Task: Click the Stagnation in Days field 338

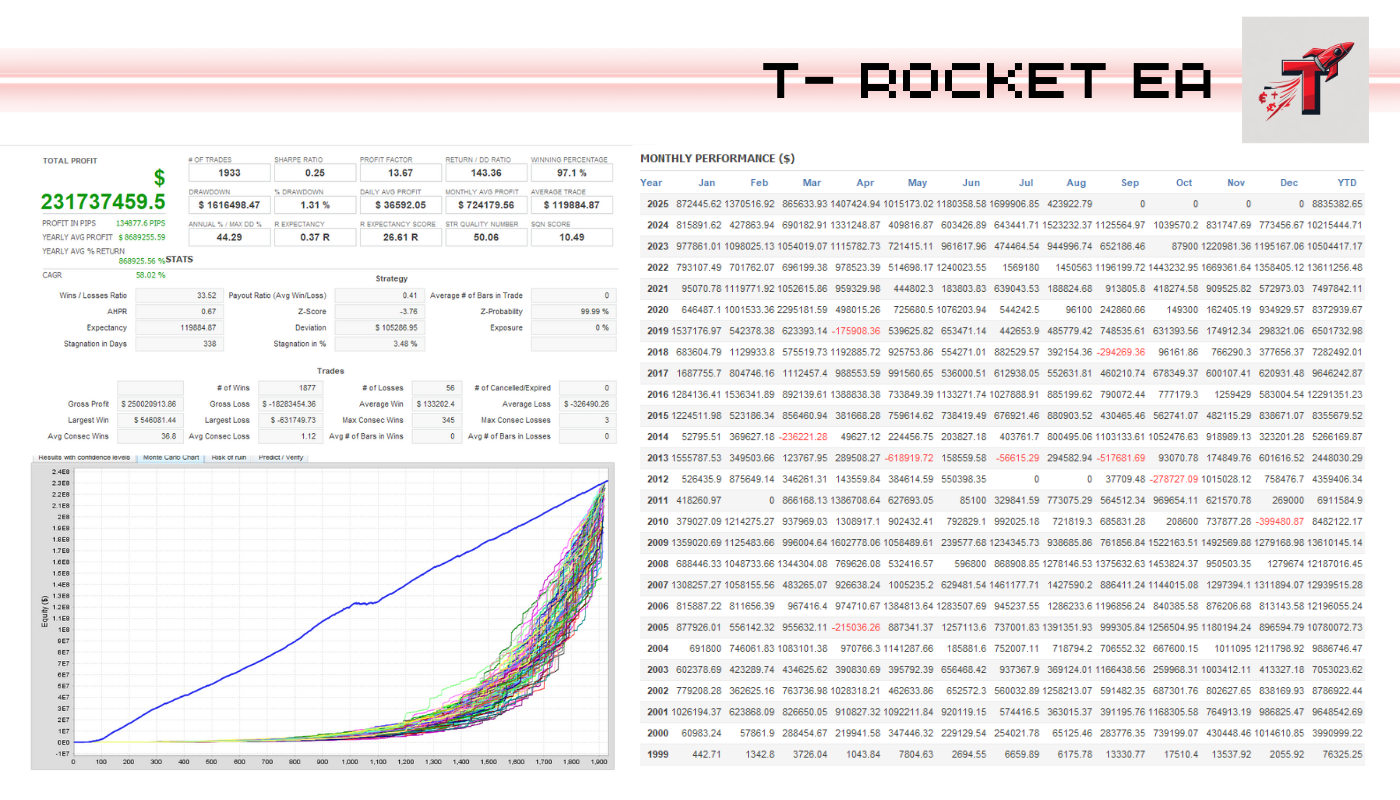Action: 178,343
